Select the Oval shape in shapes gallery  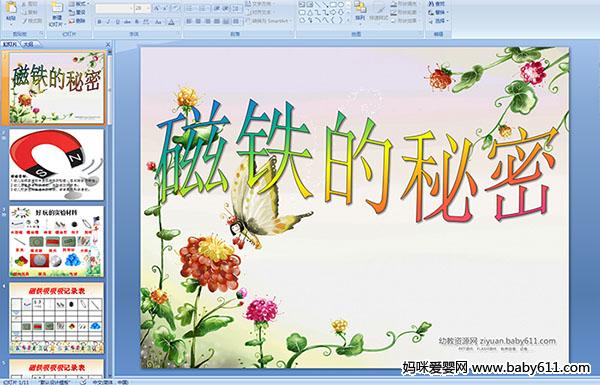pyautogui.click(x=341, y=5)
